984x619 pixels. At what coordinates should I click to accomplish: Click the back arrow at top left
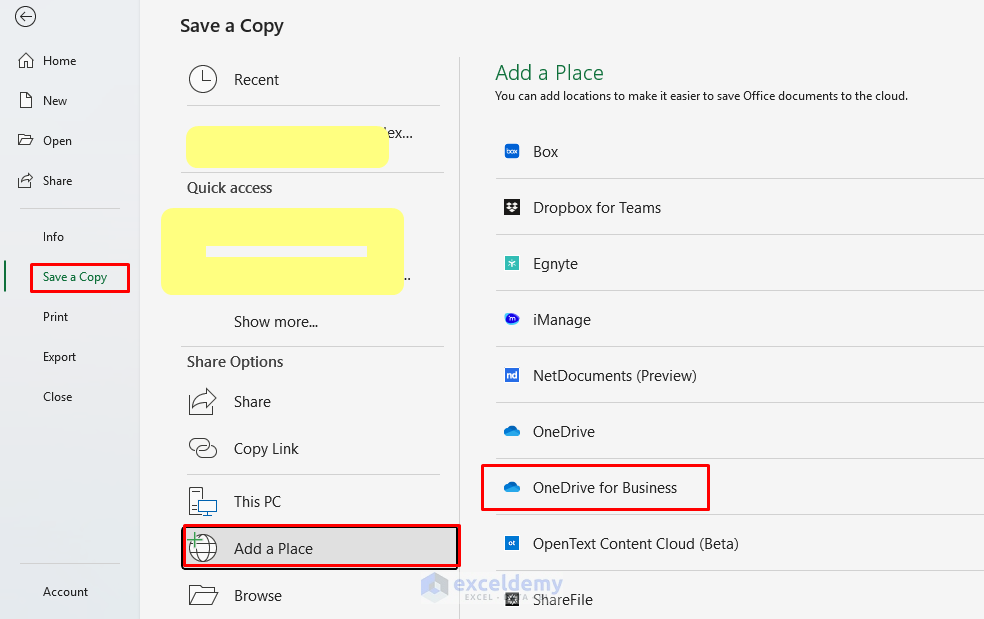tap(25, 17)
